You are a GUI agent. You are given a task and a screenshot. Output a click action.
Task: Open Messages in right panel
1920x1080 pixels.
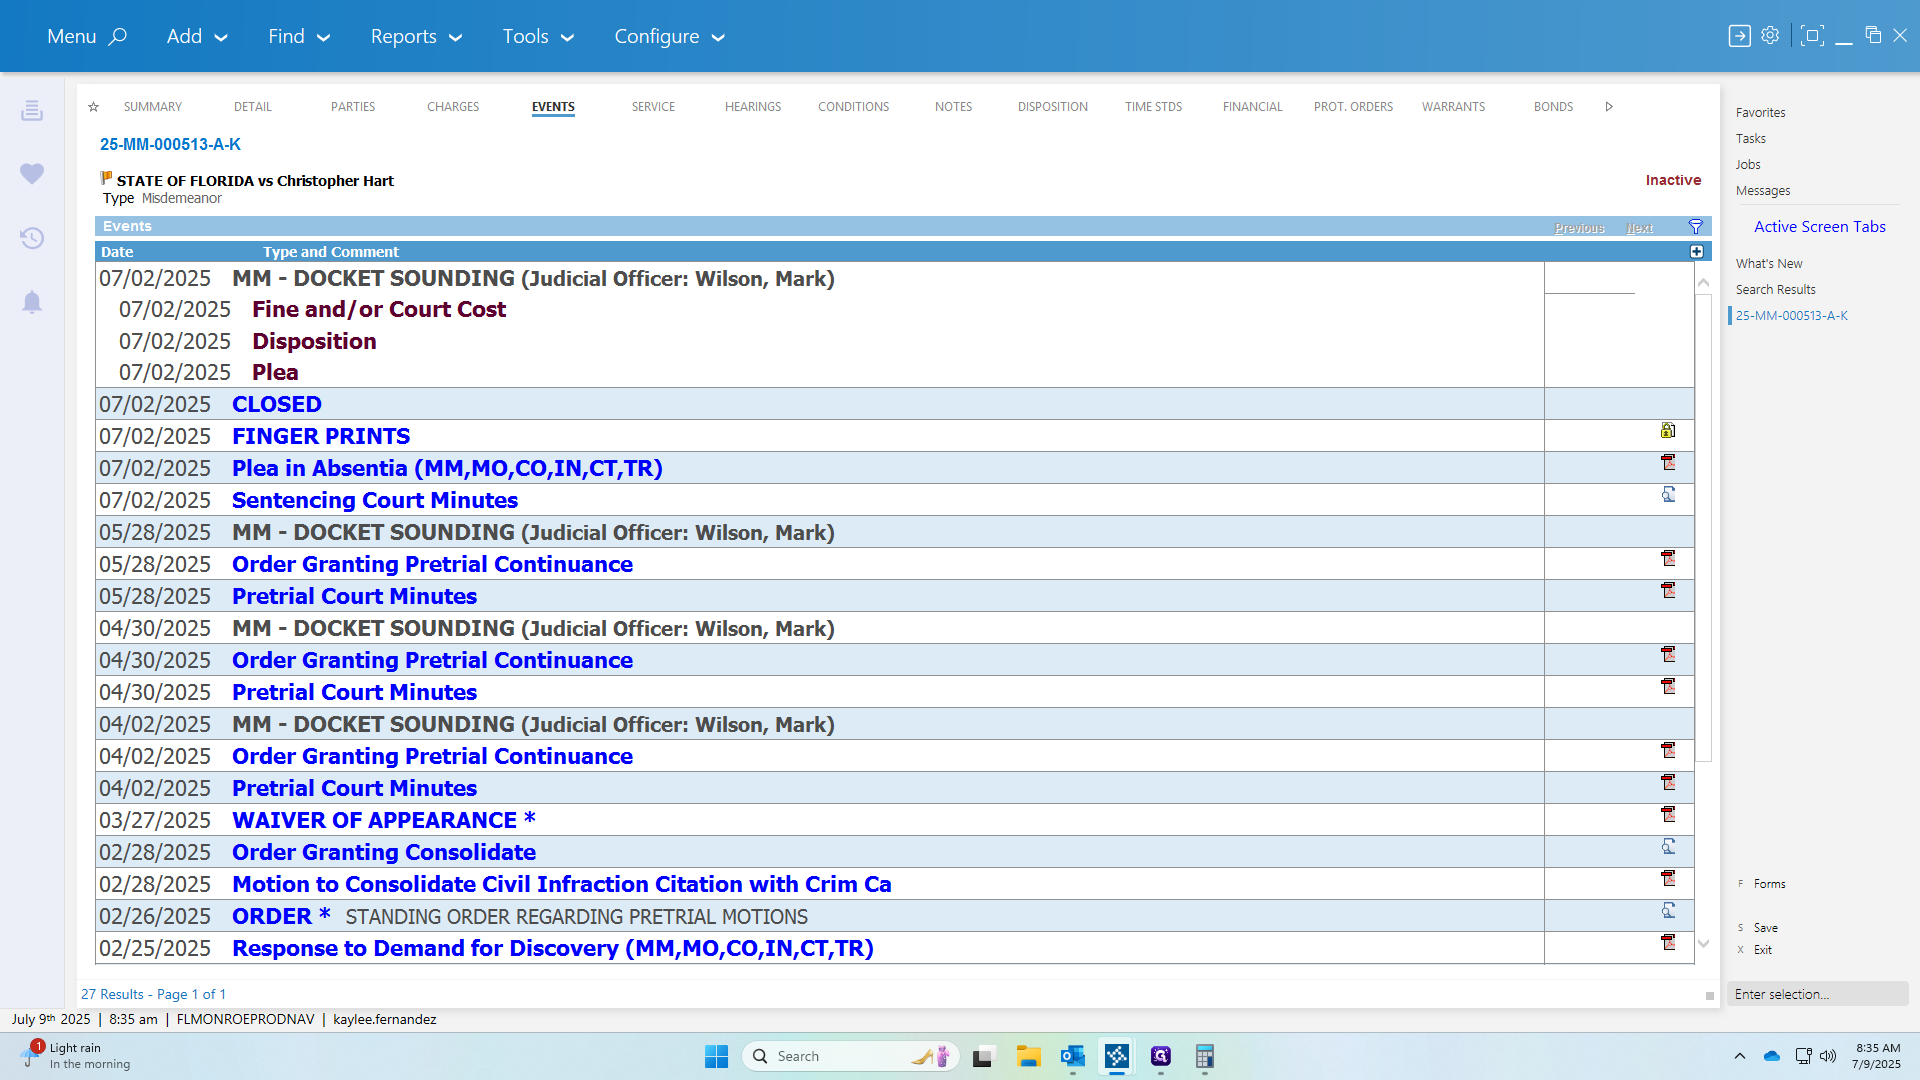click(1762, 191)
